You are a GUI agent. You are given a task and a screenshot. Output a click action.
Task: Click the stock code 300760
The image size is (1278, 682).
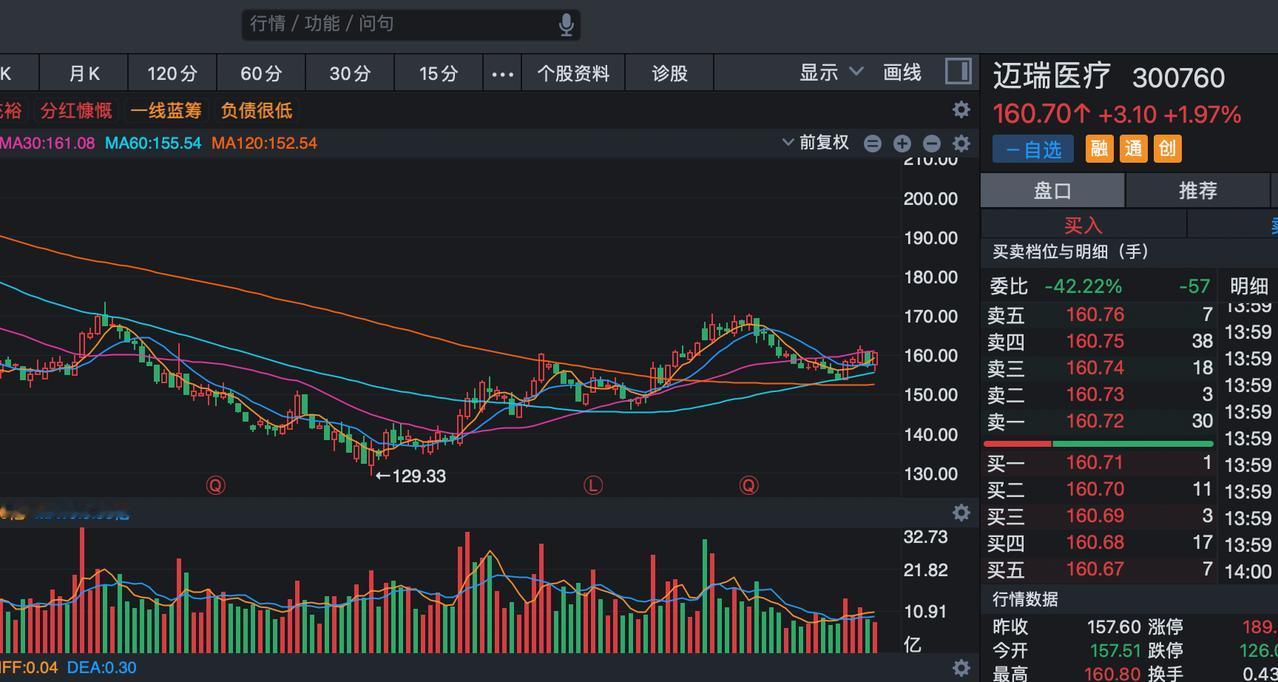[1178, 78]
